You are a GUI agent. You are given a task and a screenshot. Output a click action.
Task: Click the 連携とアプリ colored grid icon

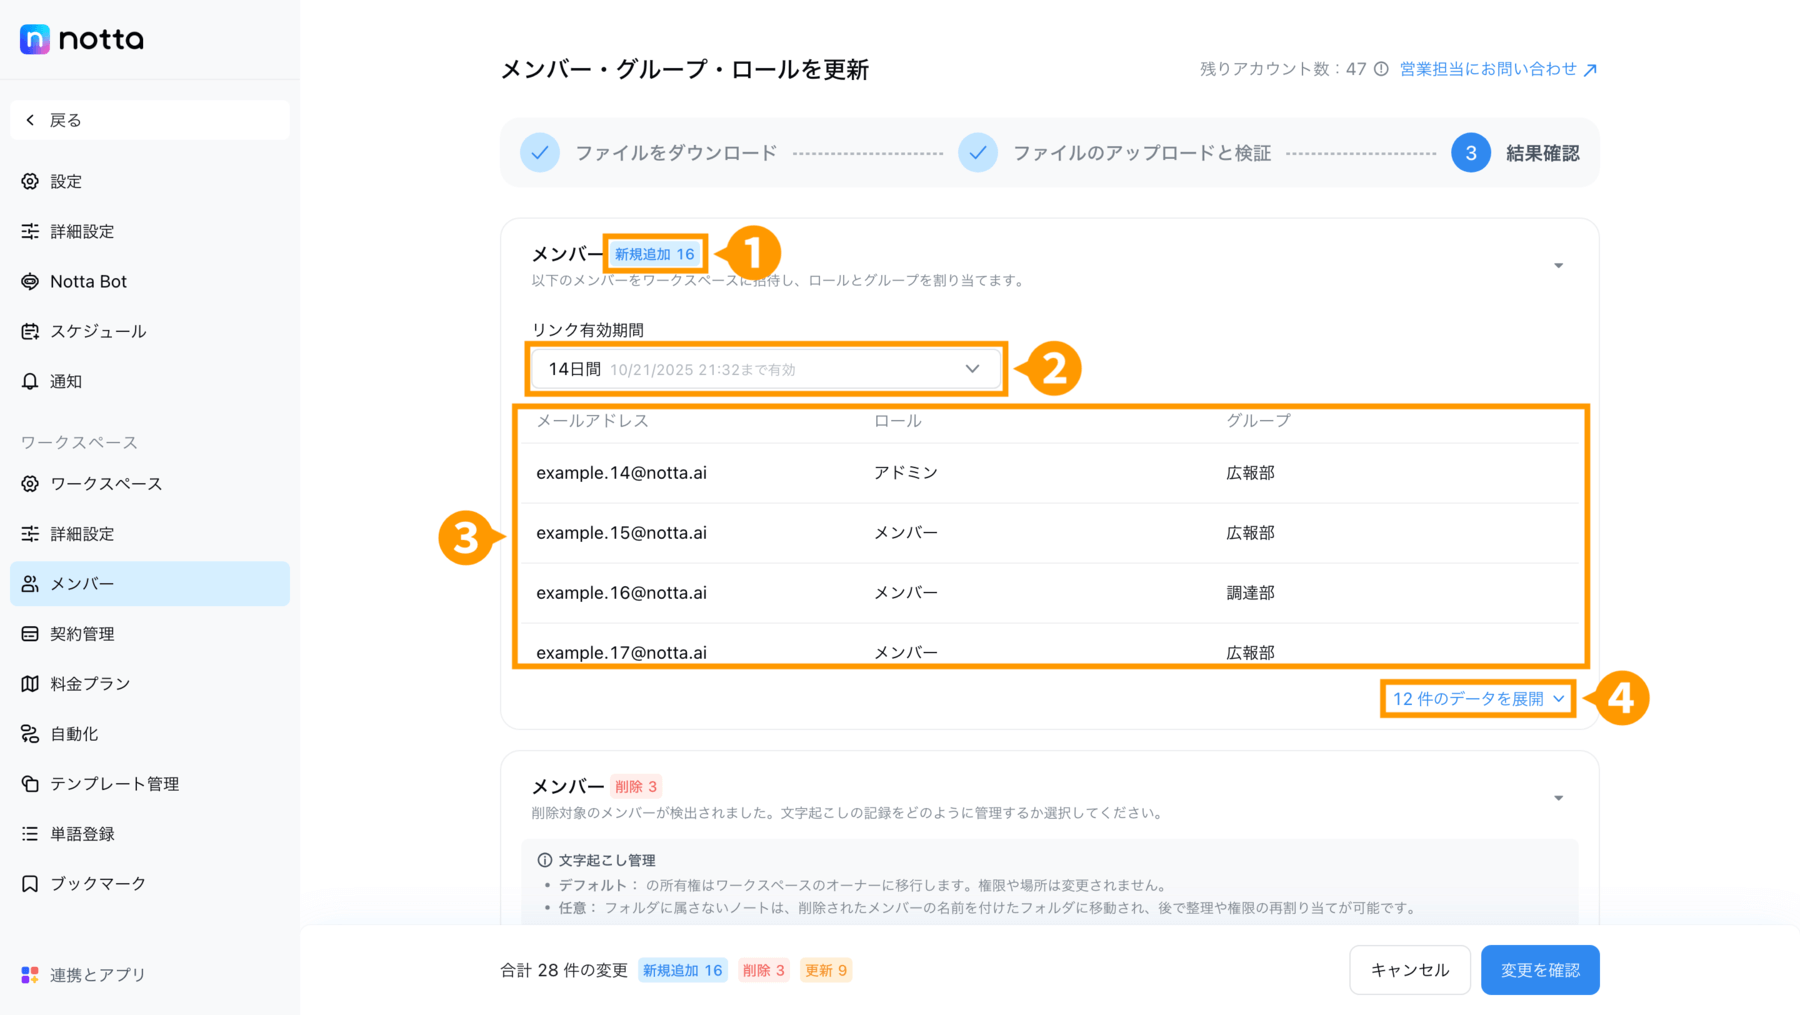[30, 974]
